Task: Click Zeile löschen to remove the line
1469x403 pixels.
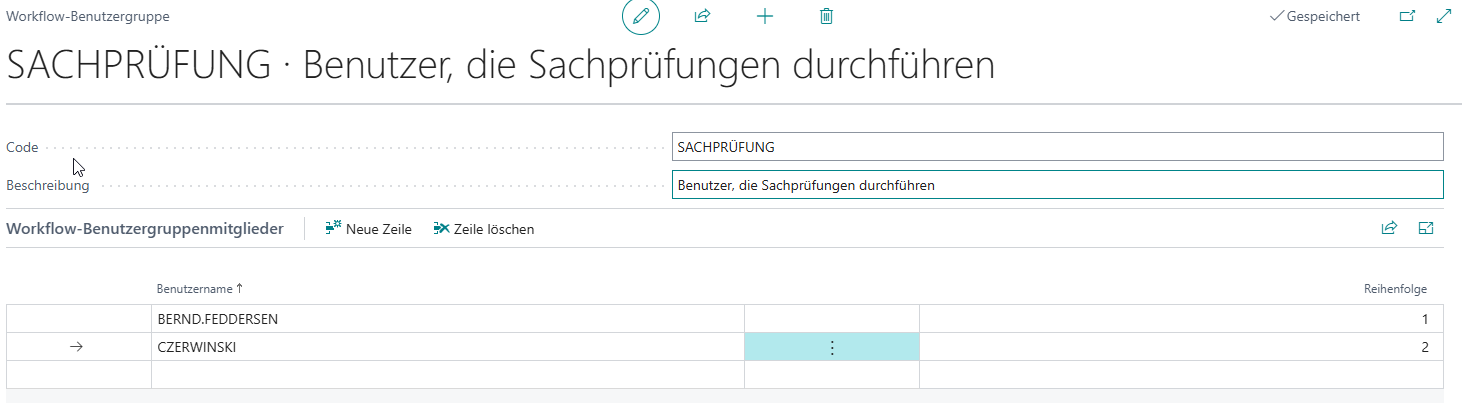Action: pos(484,229)
